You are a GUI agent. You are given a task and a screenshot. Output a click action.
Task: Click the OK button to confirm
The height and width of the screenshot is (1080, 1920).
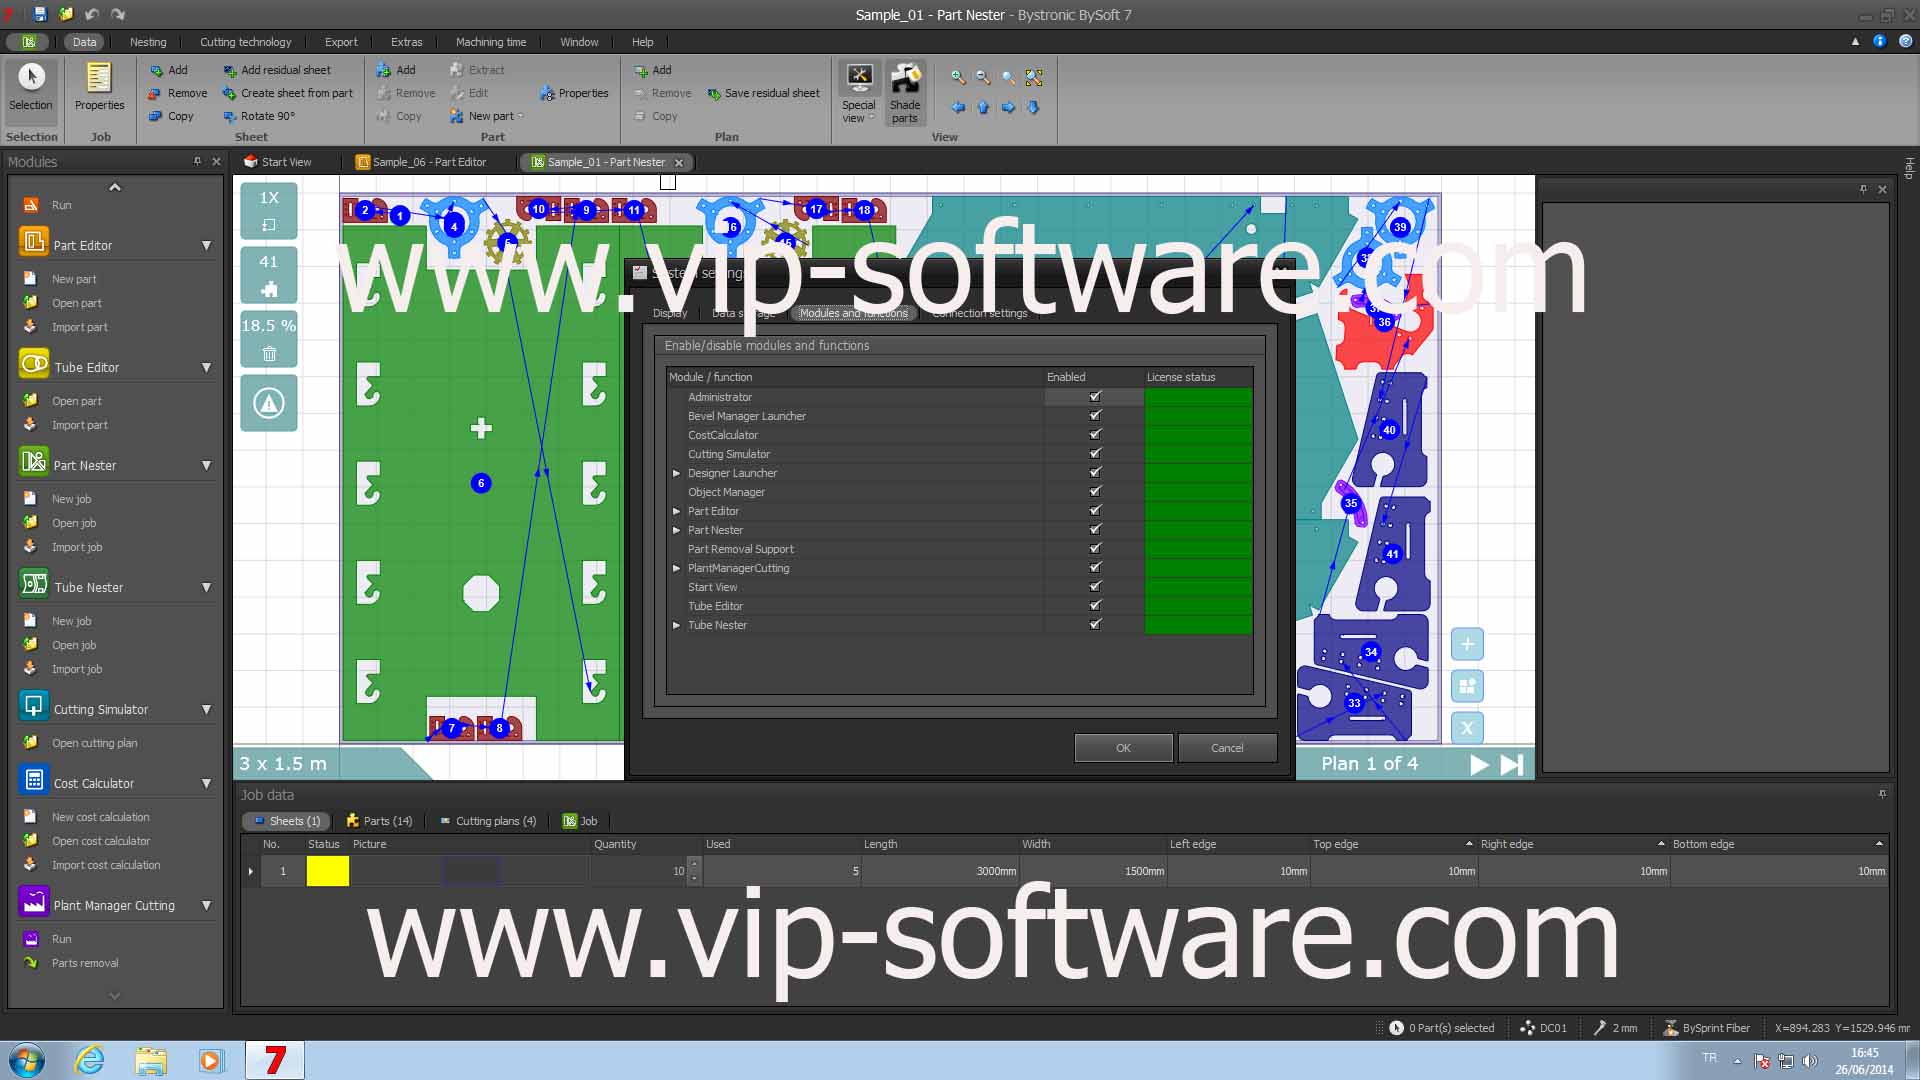[x=1122, y=748]
